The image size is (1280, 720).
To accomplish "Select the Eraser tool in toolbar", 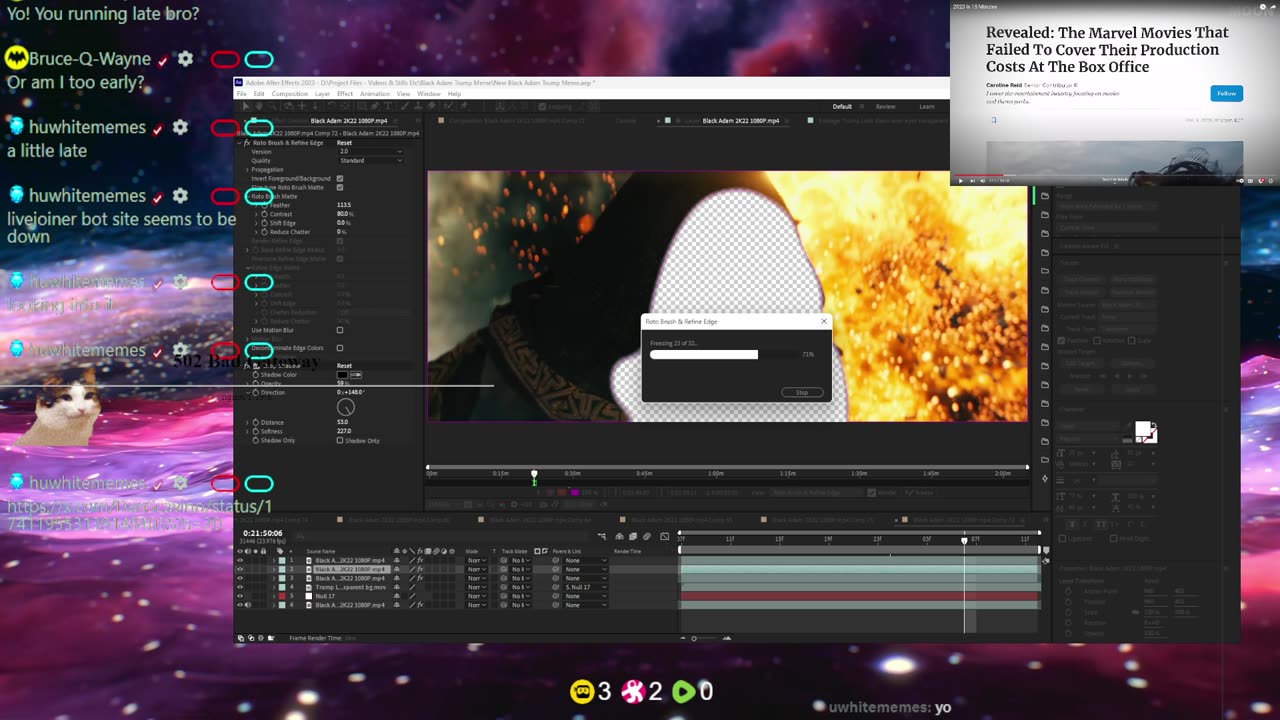I will tap(431, 106).
